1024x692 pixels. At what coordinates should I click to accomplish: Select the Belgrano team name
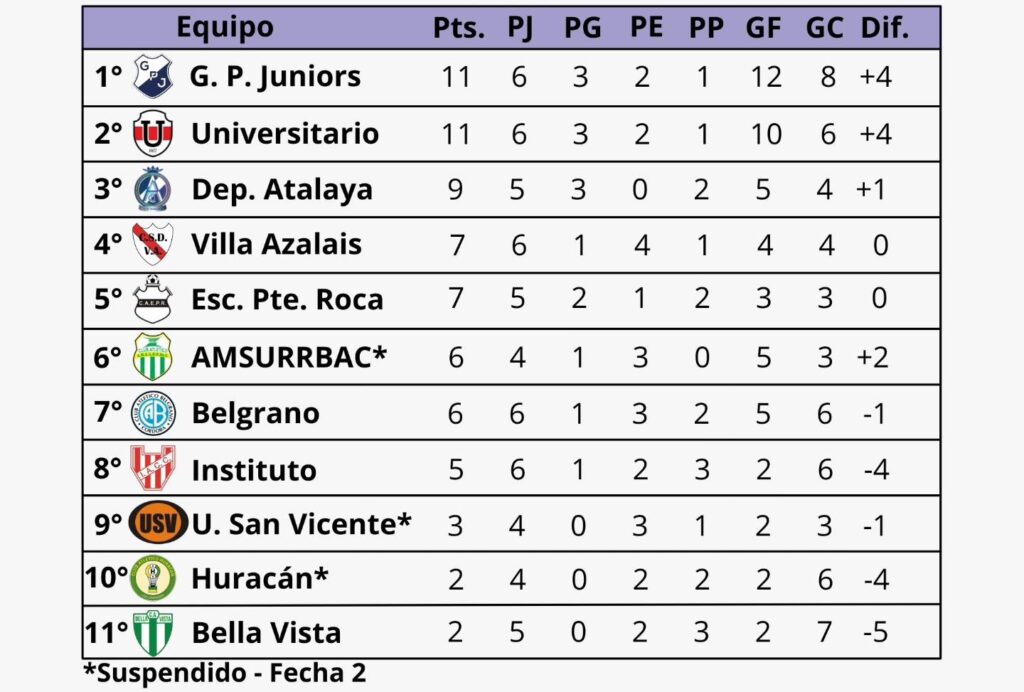(255, 413)
